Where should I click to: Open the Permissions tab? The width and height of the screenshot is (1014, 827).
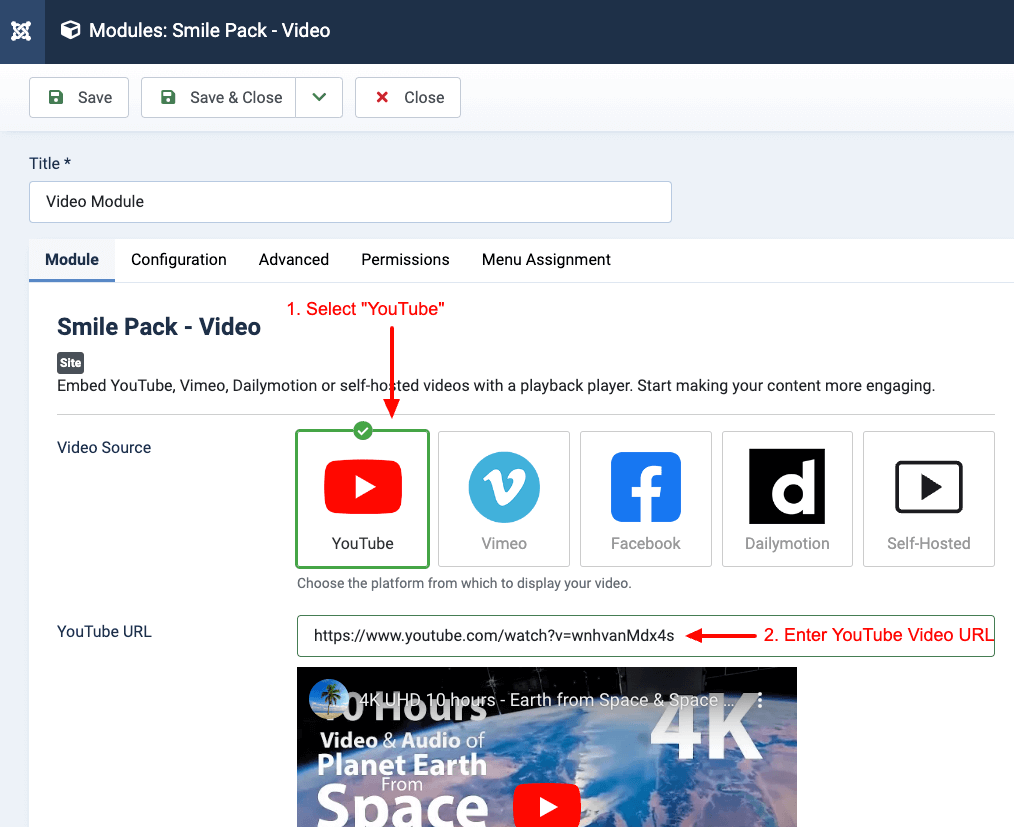click(405, 260)
